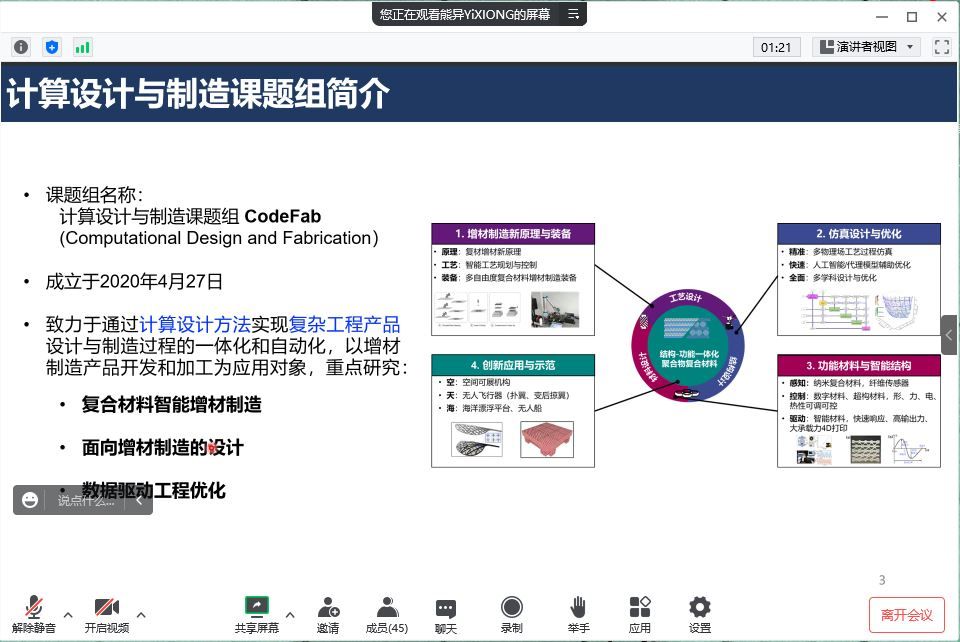Click the blue security shield icon
This screenshot has width=960, height=642.
52,47
